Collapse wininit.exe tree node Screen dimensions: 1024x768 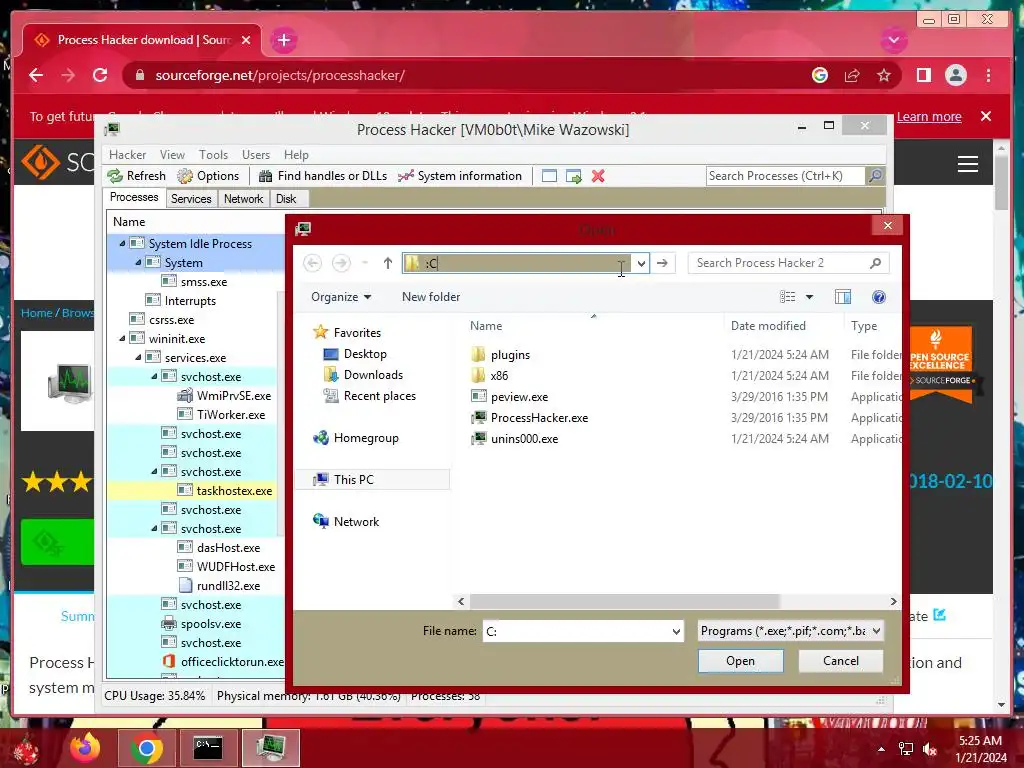click(x=122, y=338)
